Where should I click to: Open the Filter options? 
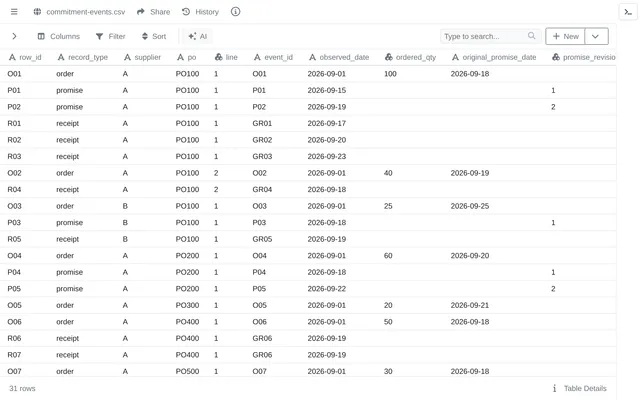pos(110,36)
